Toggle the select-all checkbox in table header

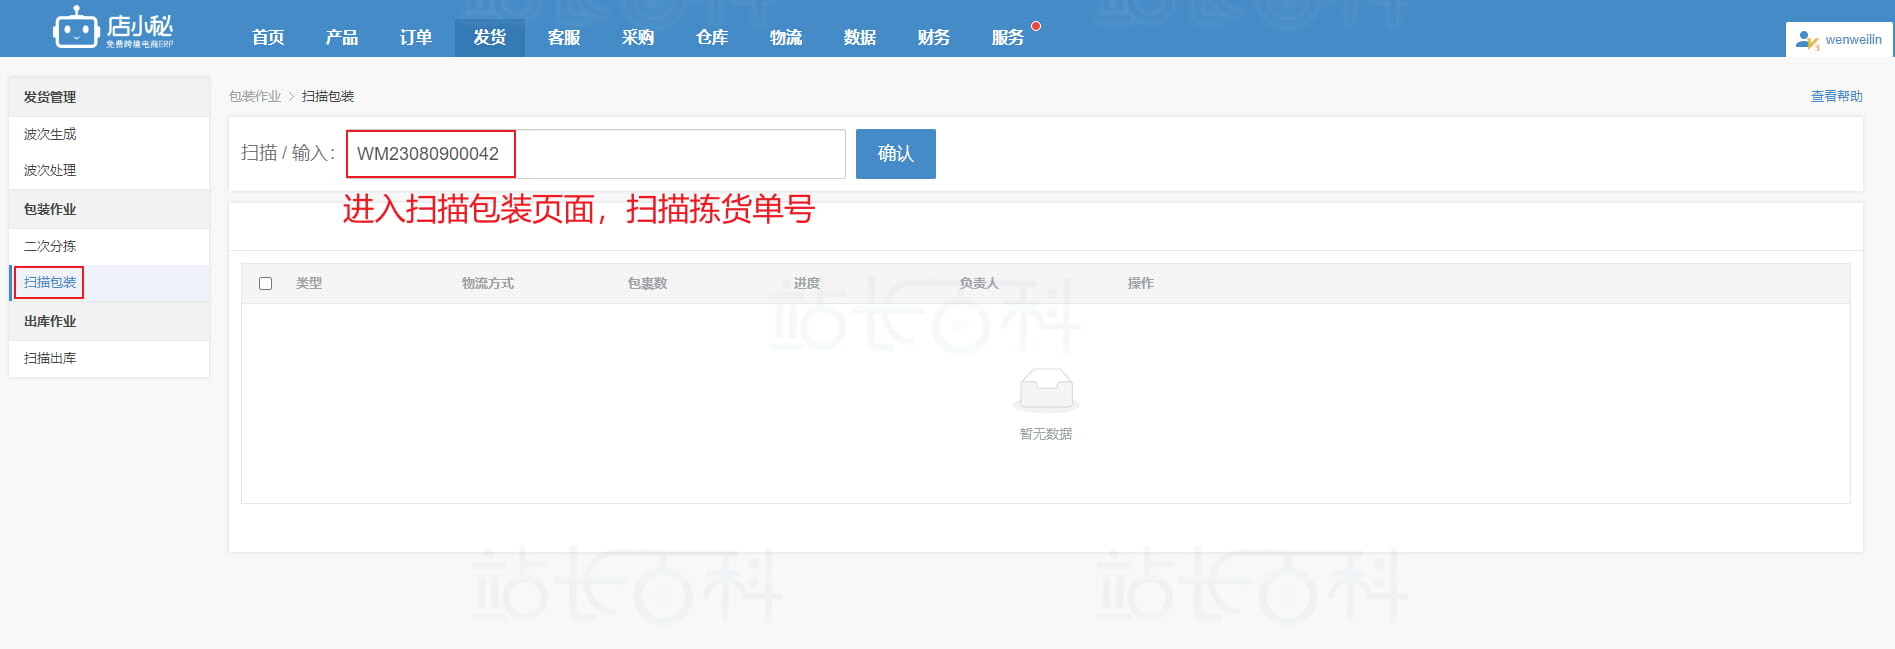coord(265,284)
